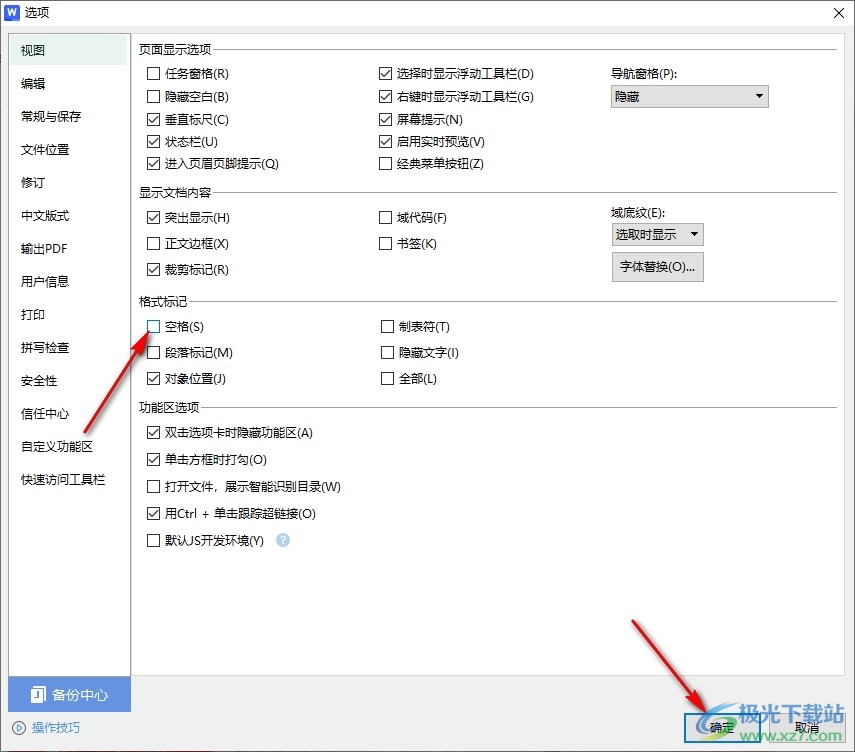Check the 空格(S) format mark
Image resolution: width=855 pixels, height=752 pixels.
[x=154, y=327]
